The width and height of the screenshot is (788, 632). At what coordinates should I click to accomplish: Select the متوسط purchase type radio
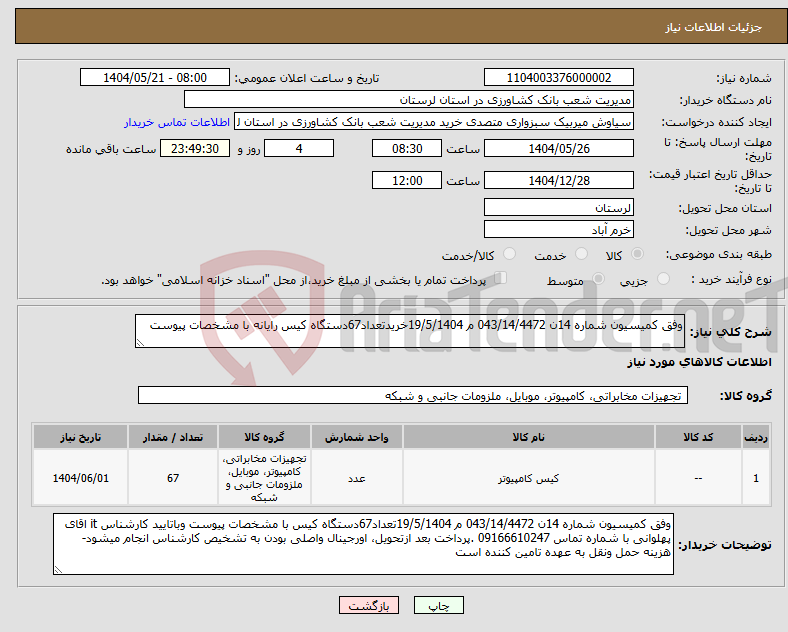click(599, 279)
